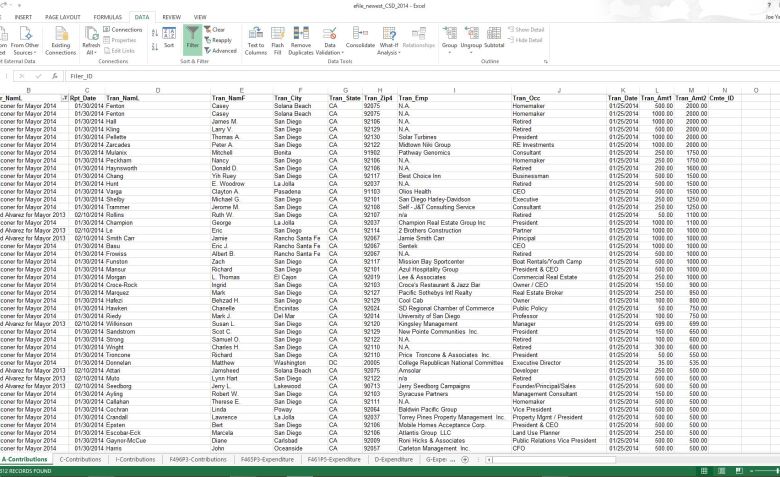
Task: Launch Text to Columns wizard
Action: [x=256, y=41]
